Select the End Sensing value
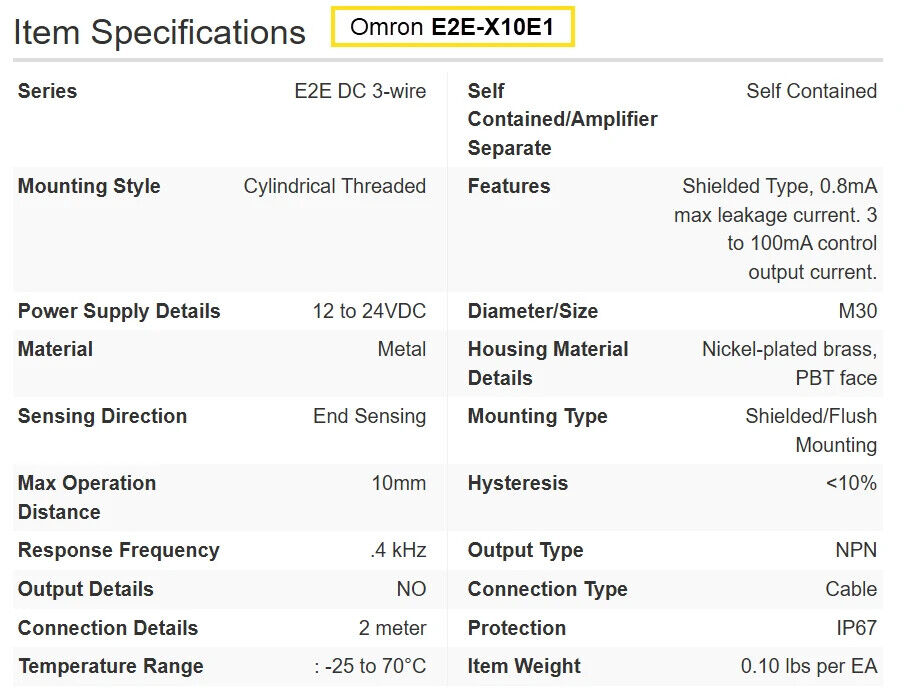The height and width of the screenshot is (699, 907). click(369, 417)
